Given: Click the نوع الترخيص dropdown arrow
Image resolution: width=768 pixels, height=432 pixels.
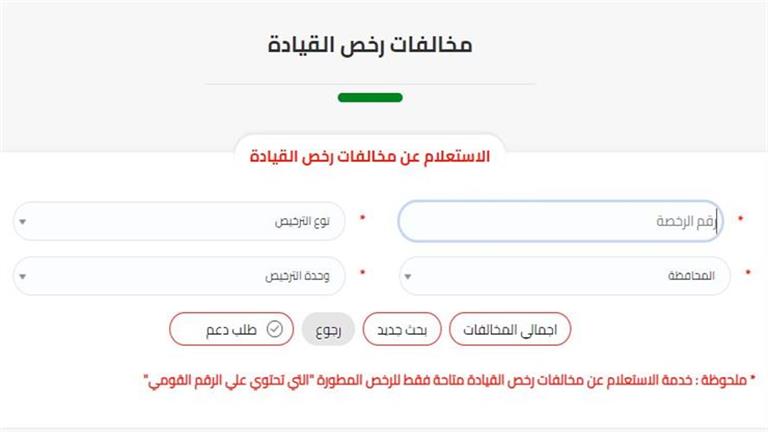Looking at the screenshot, I should click(23, 221).
